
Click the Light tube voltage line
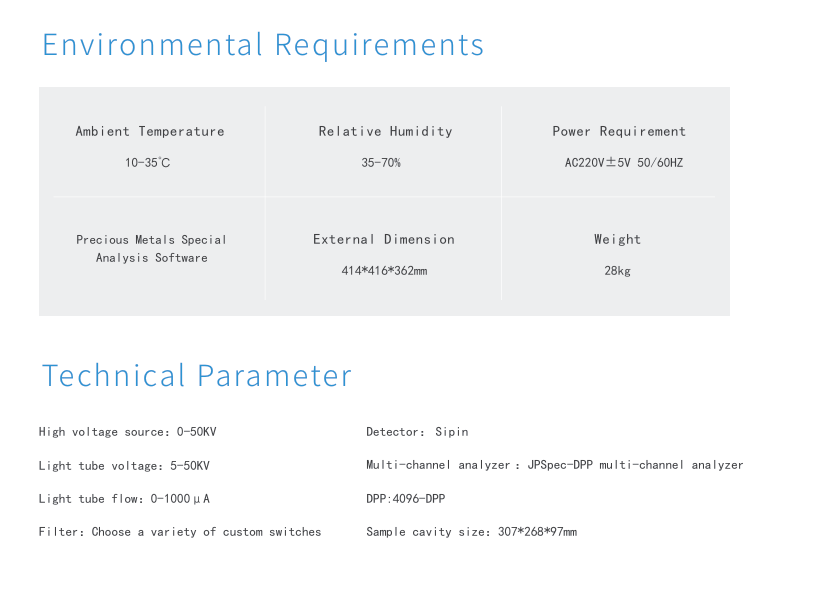(124, 466)
